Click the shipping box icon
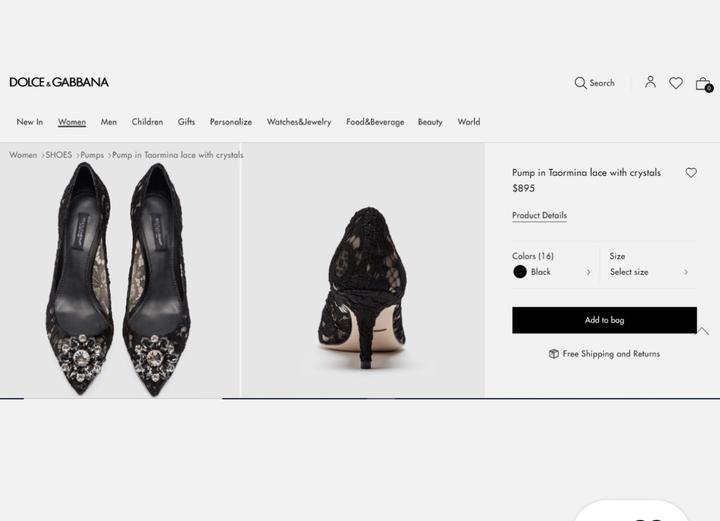The image size is (720, 521). [x=554, y=354]
